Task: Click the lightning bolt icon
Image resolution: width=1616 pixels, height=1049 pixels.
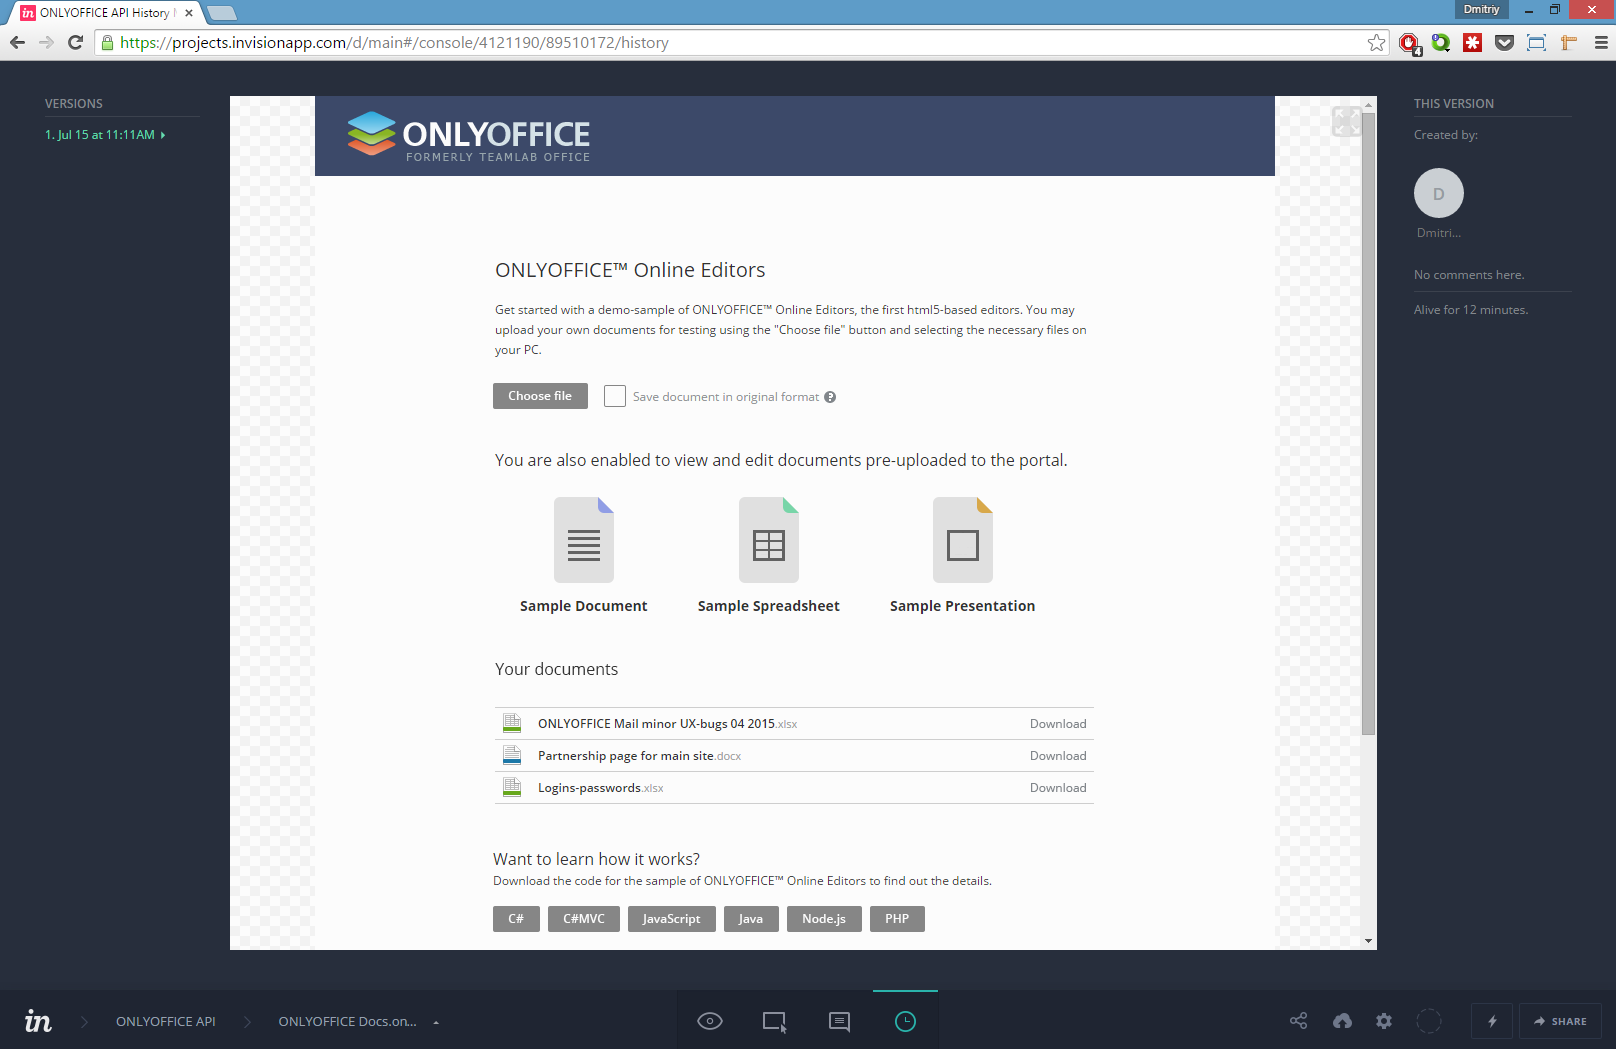Action: [1492, 1021]
